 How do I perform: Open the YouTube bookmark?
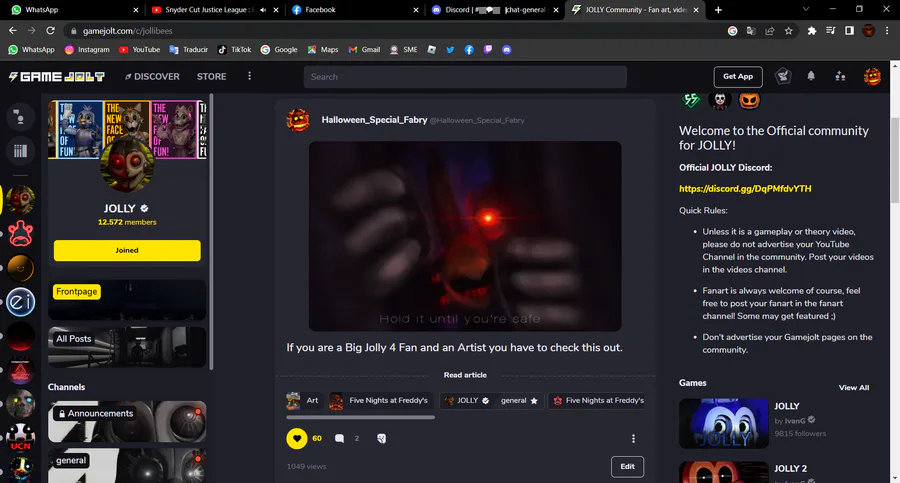139,50
